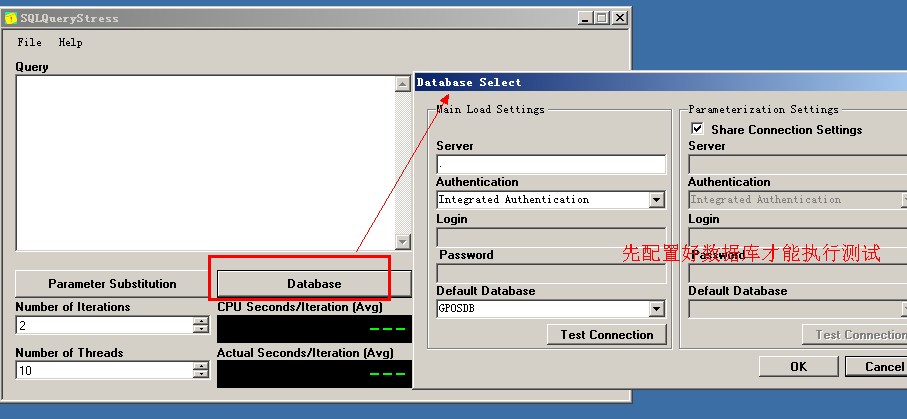Open the Integrated Authentication dropdown
The width and height of the screenshot is (907, 419).
click(x=656, y=200)
